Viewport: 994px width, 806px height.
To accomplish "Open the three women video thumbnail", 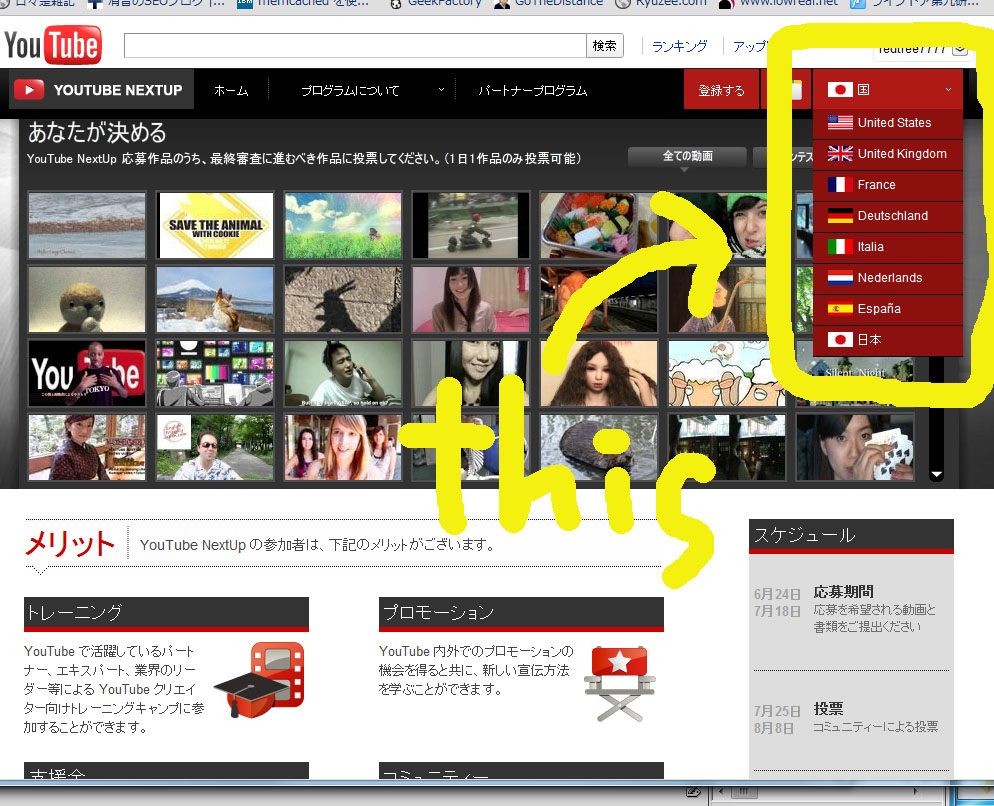I will click(x=343, y=447).
